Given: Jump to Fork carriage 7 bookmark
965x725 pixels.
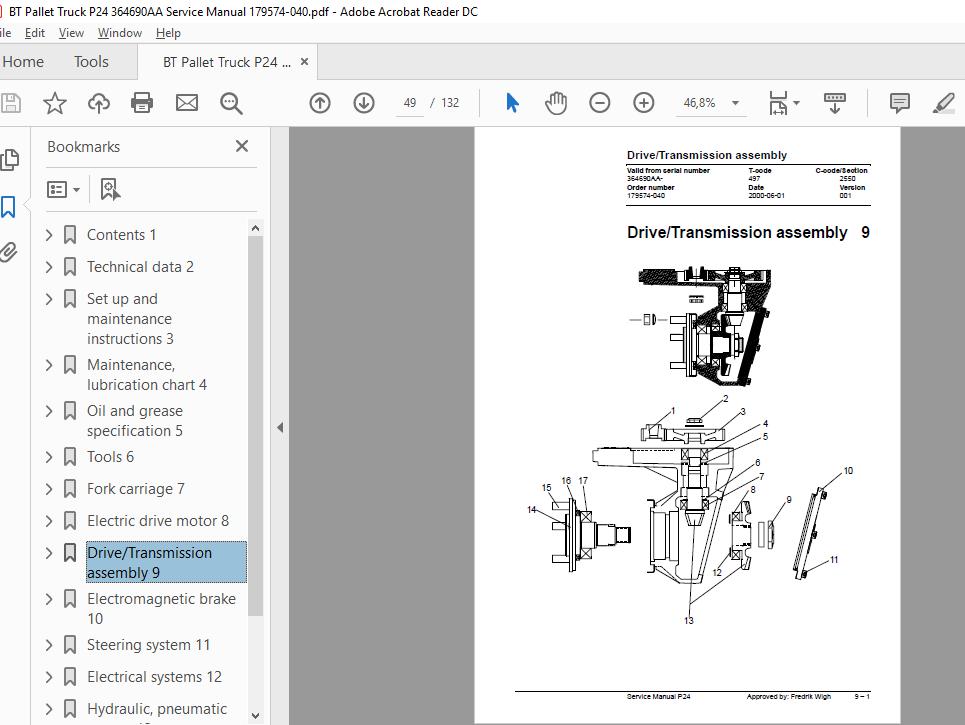Looking at the screenshot, I should 135,489.
